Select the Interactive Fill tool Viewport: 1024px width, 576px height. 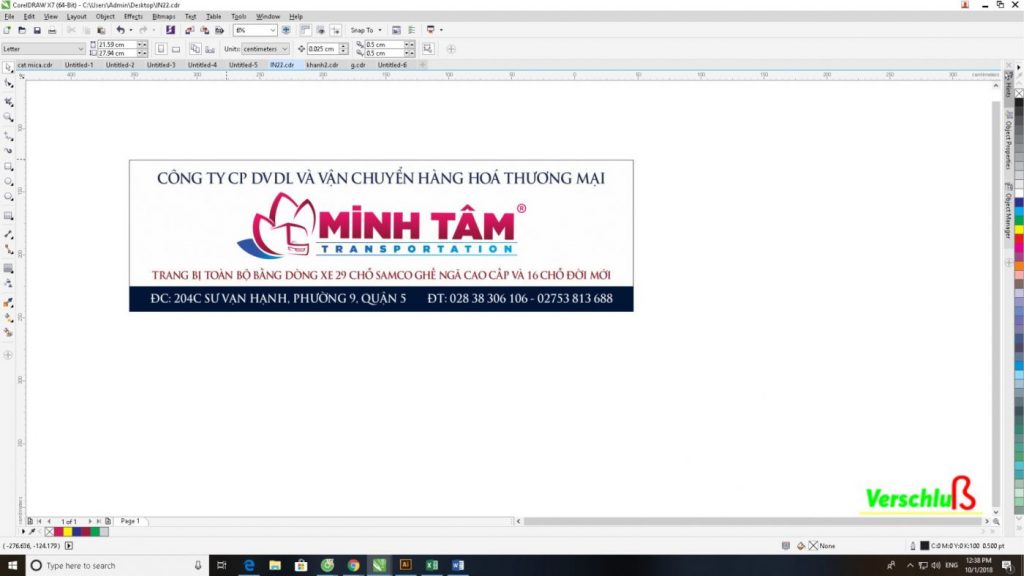pyautogui.click(x=8, y=318)
